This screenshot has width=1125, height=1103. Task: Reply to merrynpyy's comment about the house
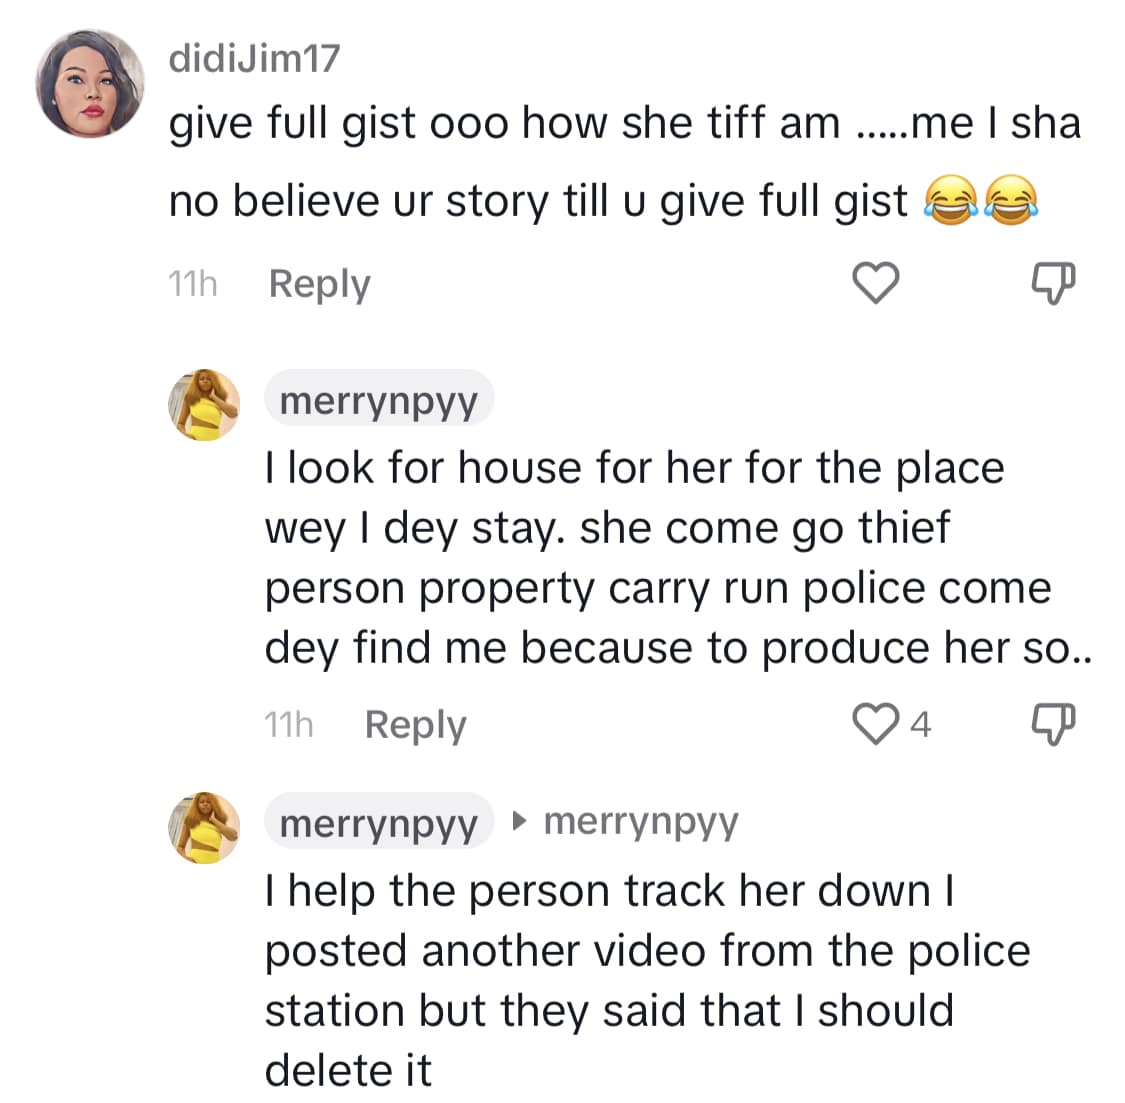415,724
